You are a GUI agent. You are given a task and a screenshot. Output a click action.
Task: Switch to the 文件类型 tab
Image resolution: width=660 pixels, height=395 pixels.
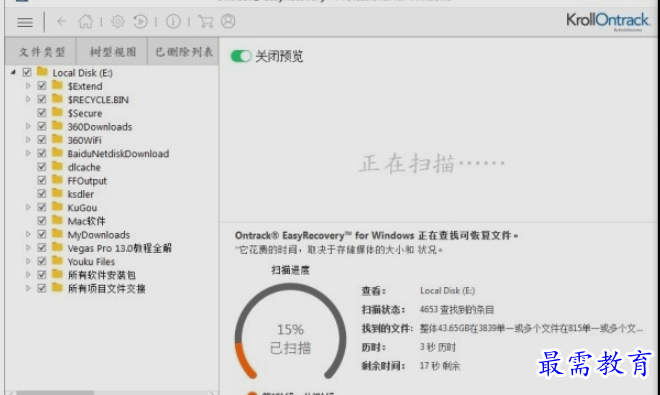(x=41, y=51)
